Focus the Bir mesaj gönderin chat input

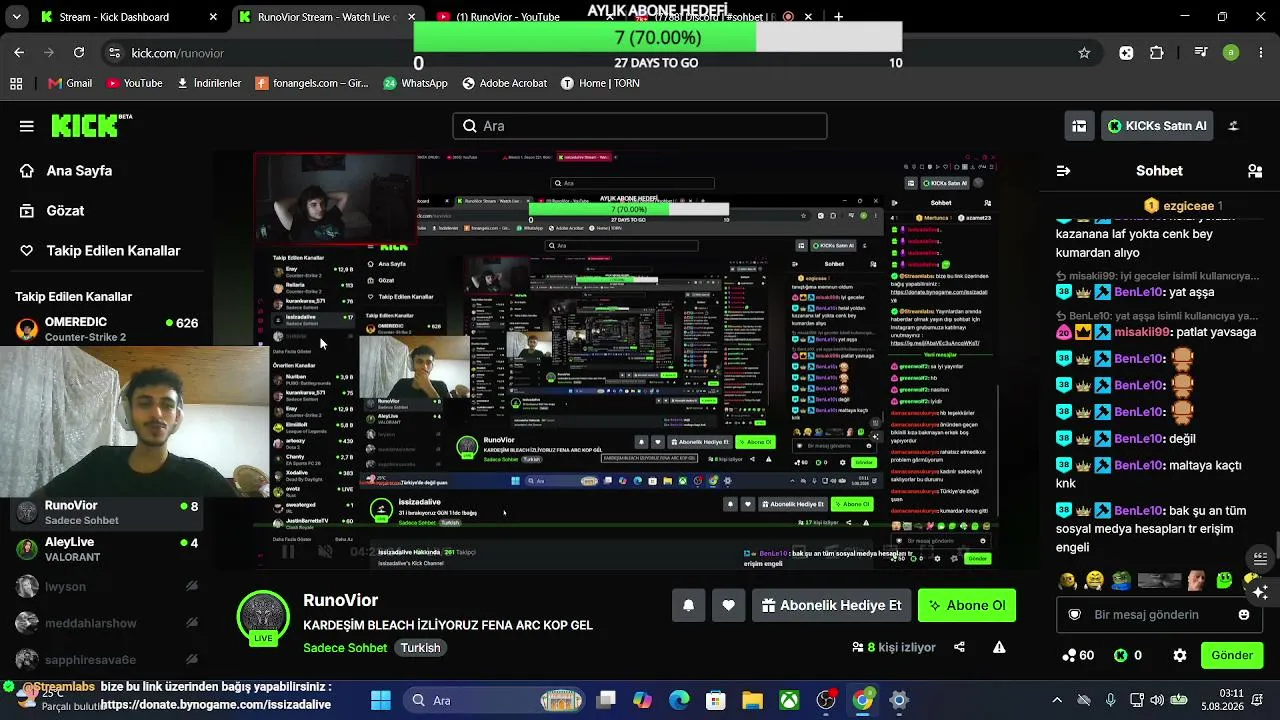click(1160, 615)
